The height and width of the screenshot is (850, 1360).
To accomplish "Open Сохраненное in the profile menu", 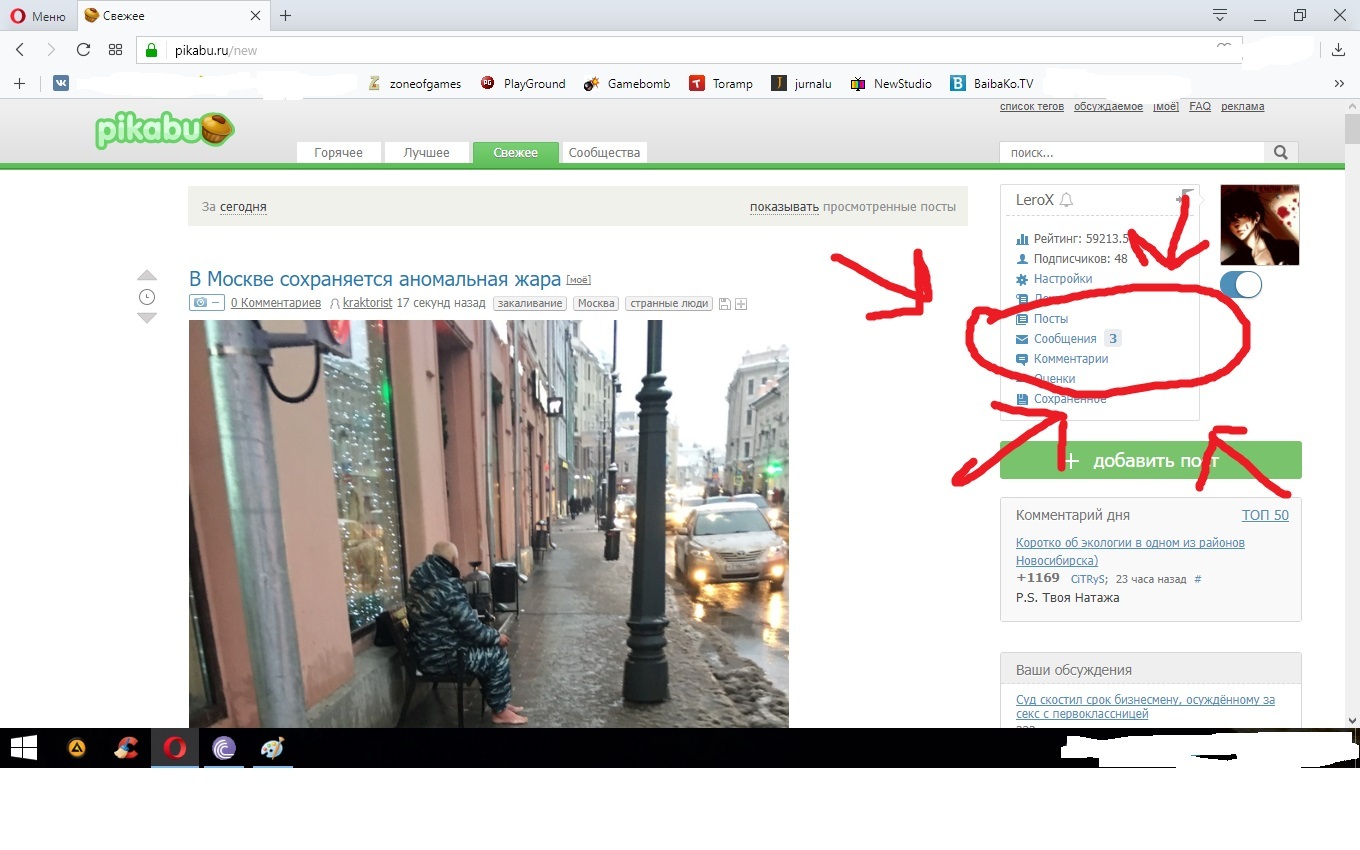I will (x=1070, y=399).
